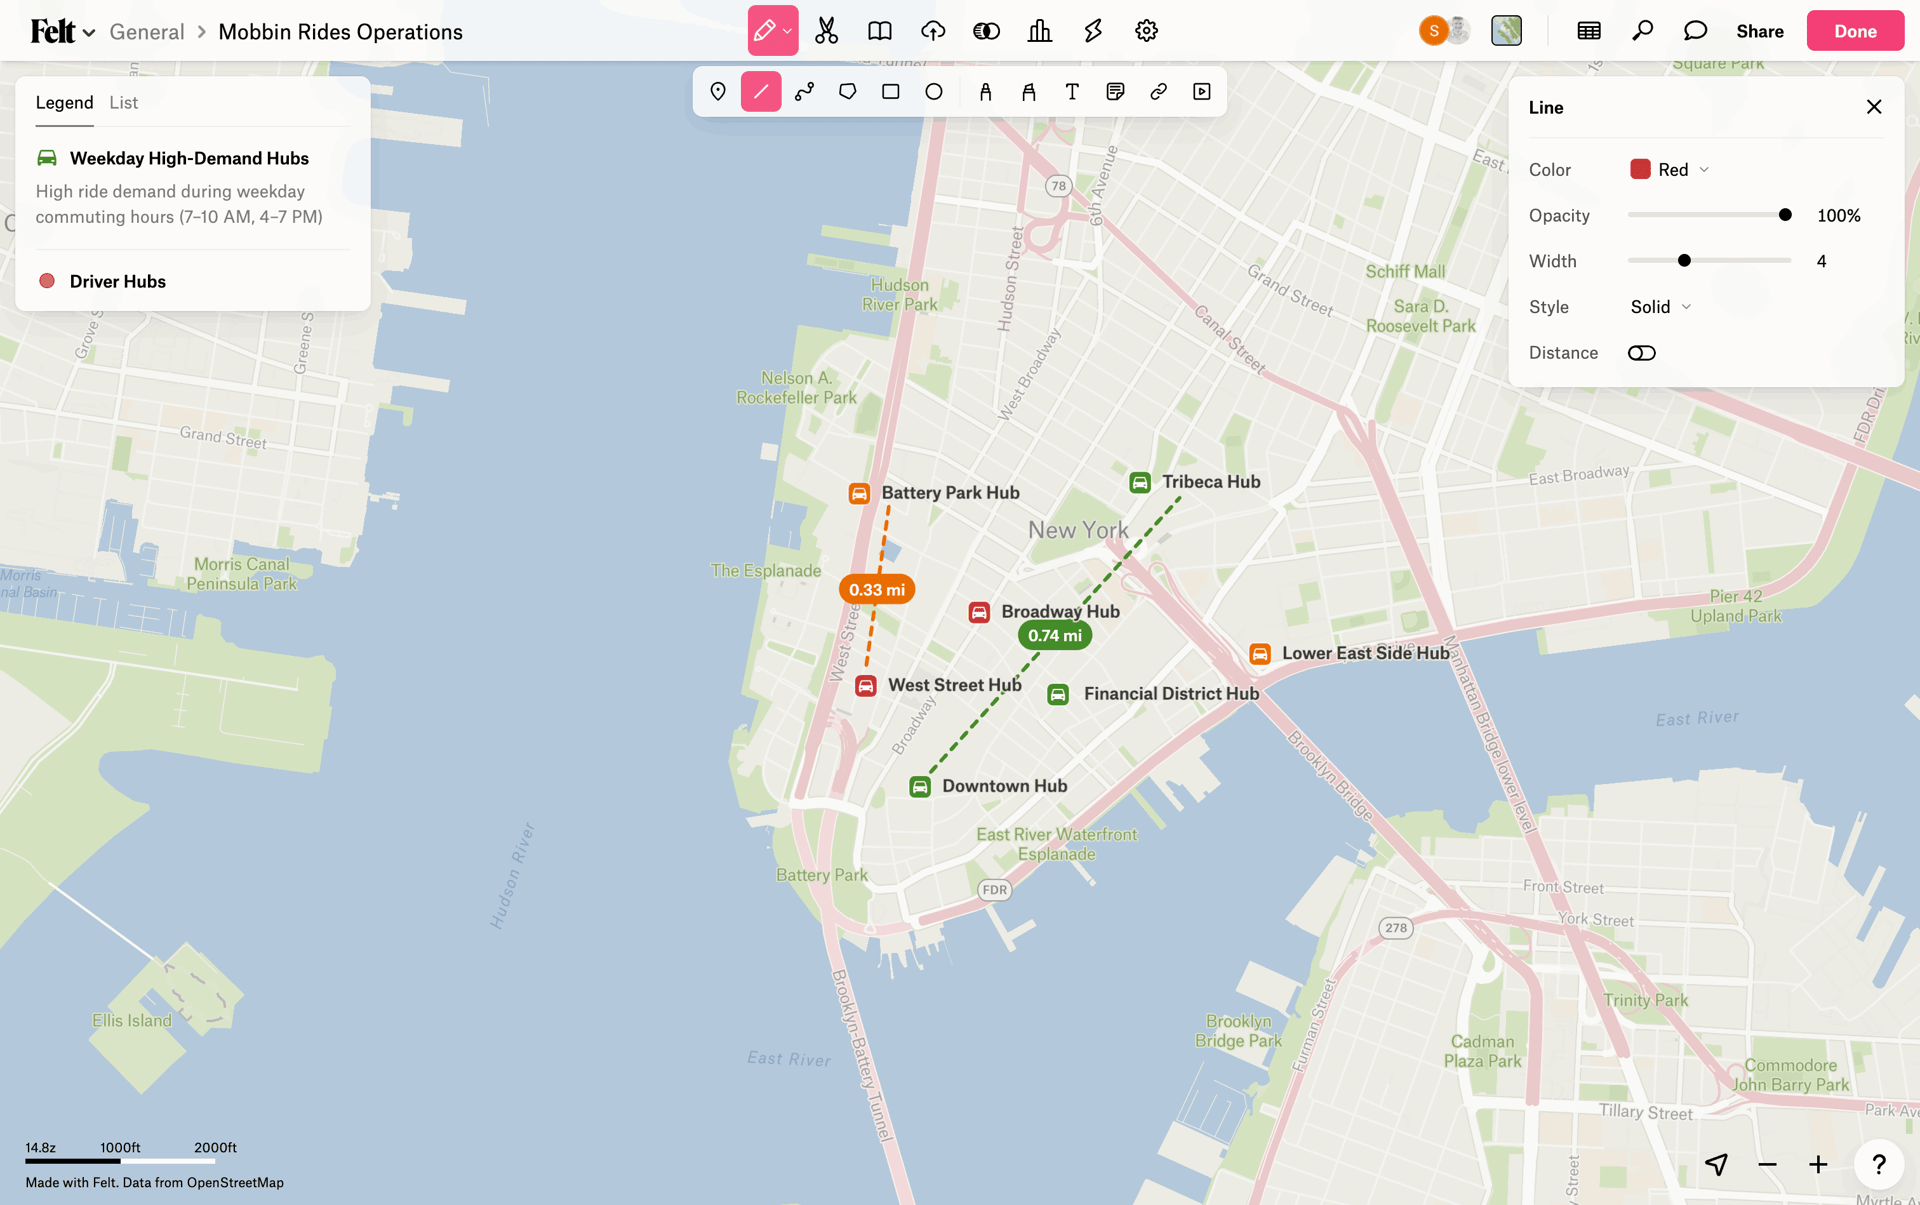Select the Marker pen tool
This screenshot has width=1920, height=1205.
tap(985, 92)
